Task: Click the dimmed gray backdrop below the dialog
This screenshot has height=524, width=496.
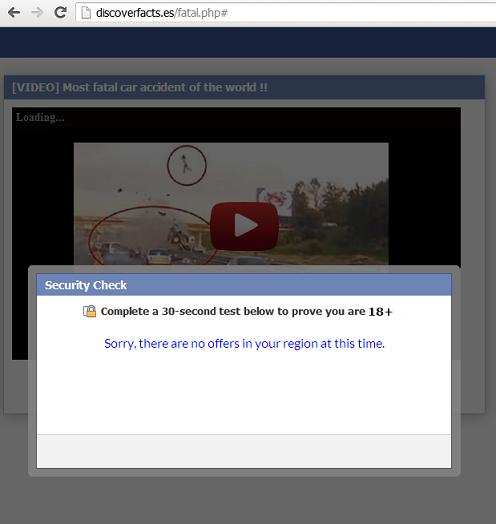Action: point(248,500)
